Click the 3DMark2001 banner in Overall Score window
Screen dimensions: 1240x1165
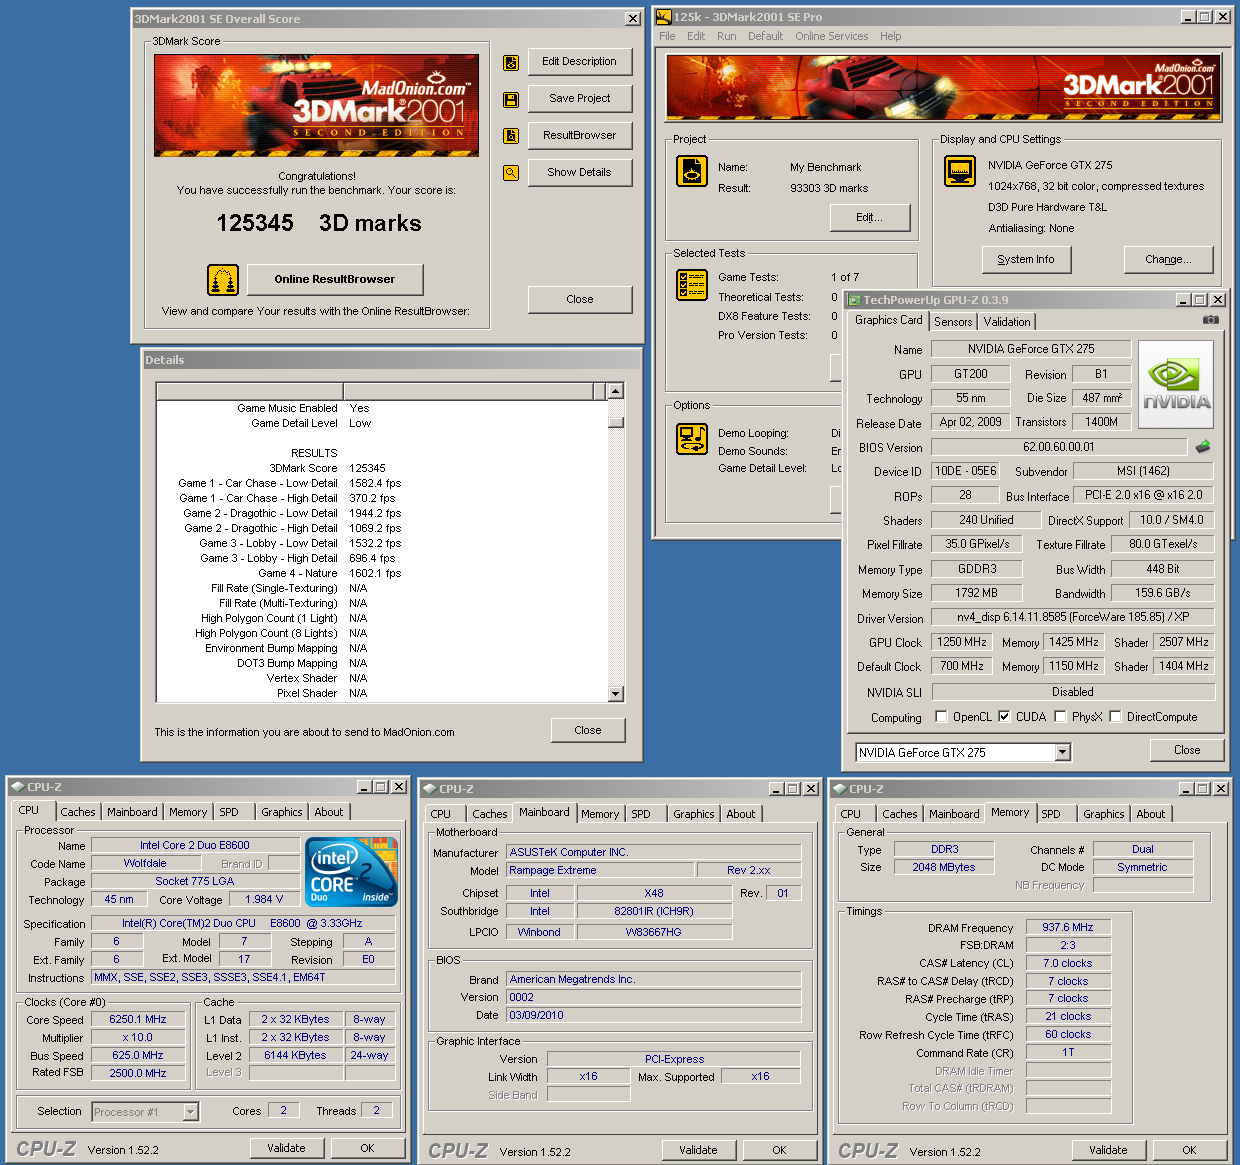(x=316, y=106)
